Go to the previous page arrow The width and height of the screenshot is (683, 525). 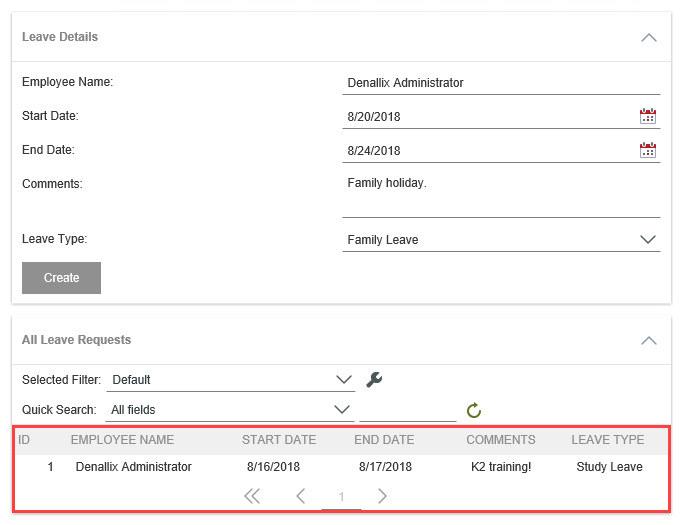pos(300,496)
